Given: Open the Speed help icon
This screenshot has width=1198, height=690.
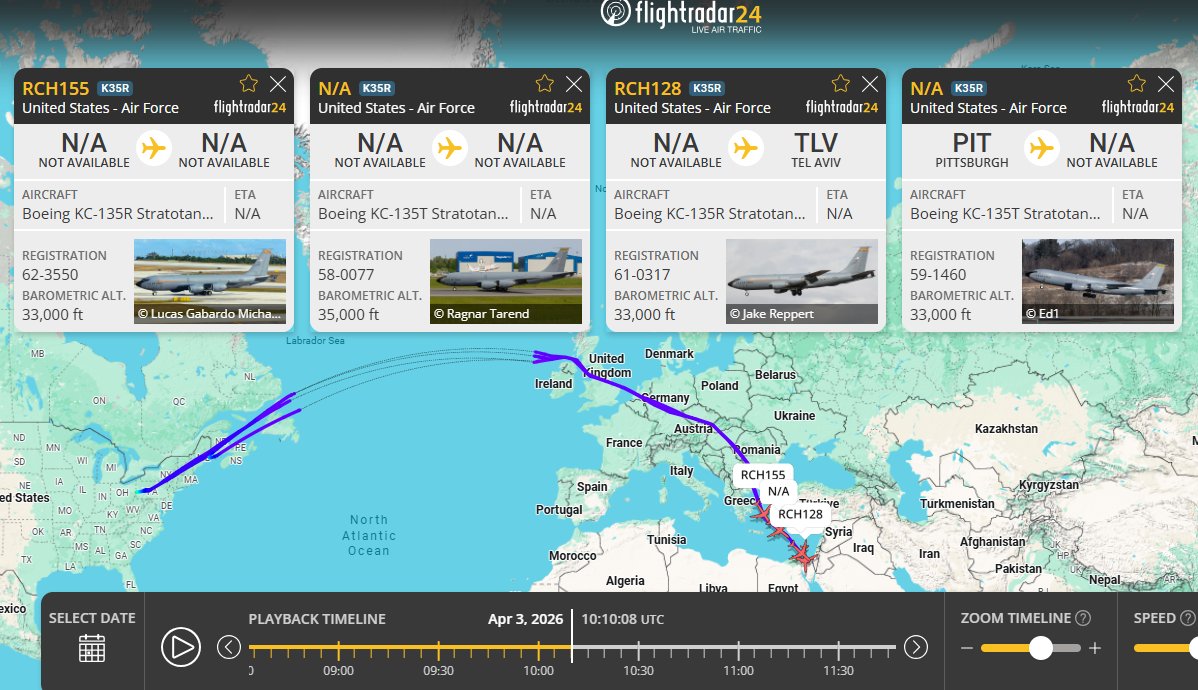Looking at the screenshot, I should [x=1187, y=618].
